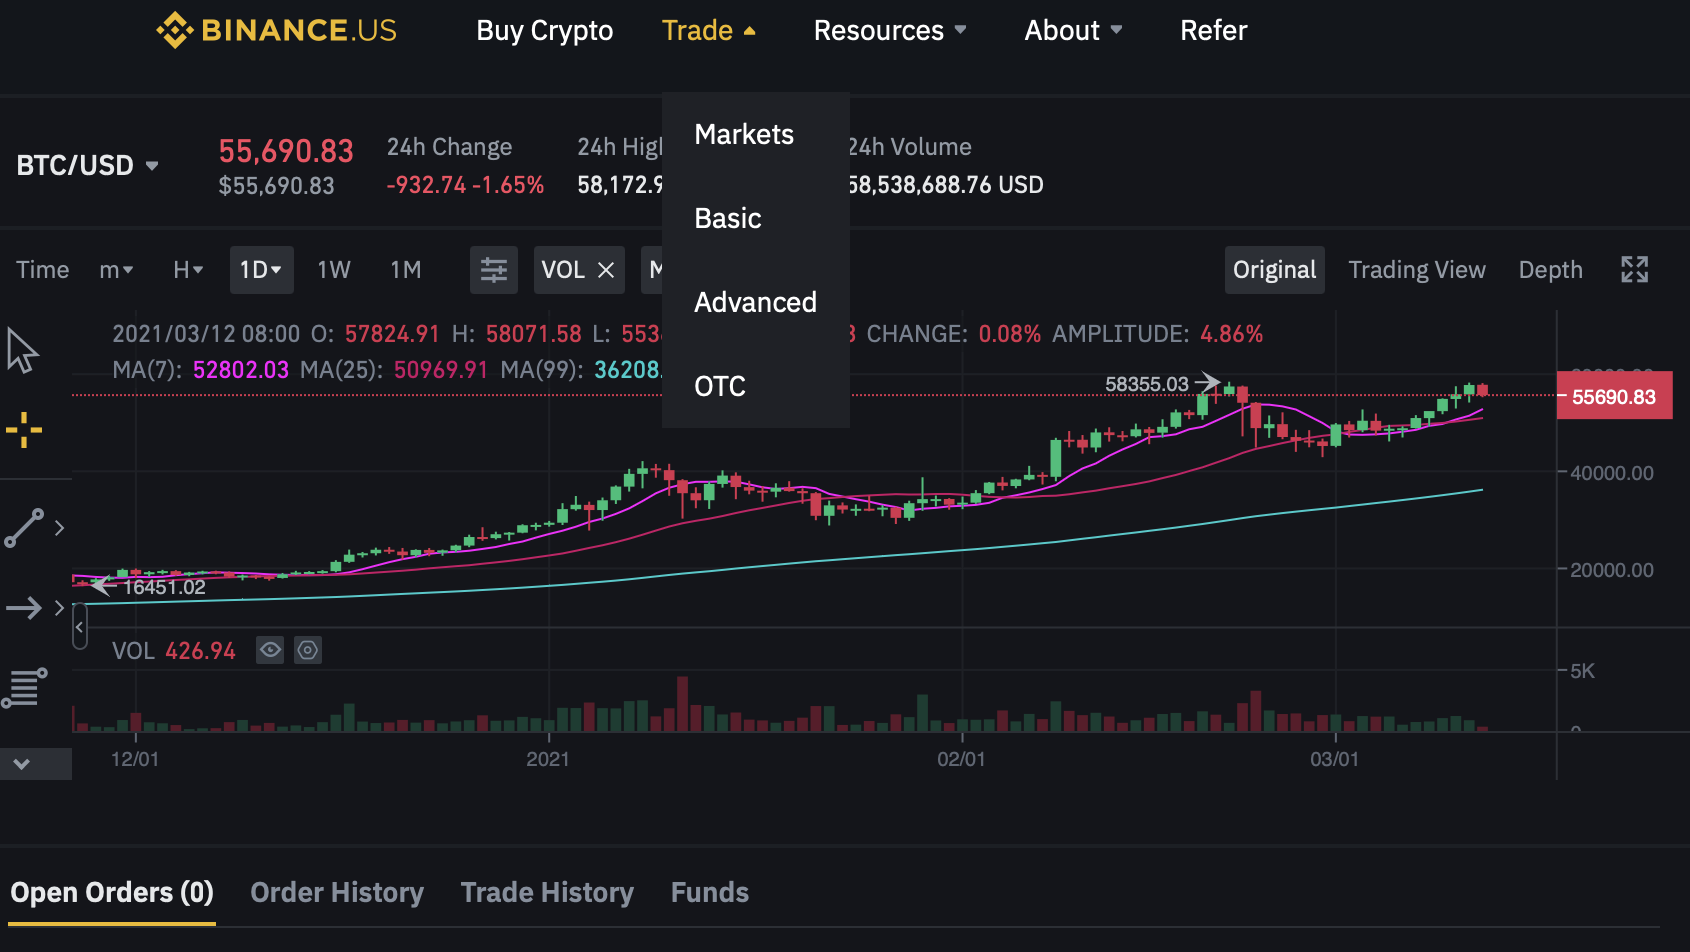
Task: Select the cursor pointer tool
Action: [23, 351]
